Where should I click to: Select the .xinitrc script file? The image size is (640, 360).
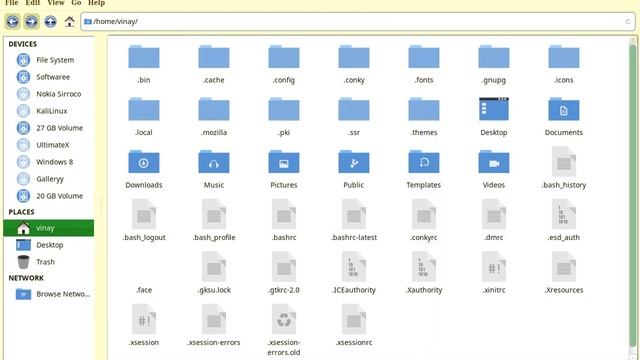494,267
